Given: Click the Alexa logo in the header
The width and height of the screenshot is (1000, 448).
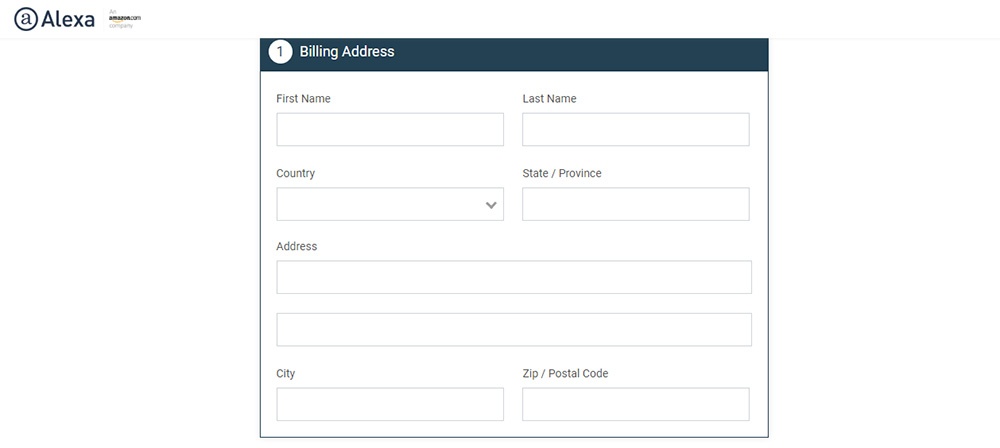Looking at the screenshot, I should pyautogui.click(x=54, y=19).
